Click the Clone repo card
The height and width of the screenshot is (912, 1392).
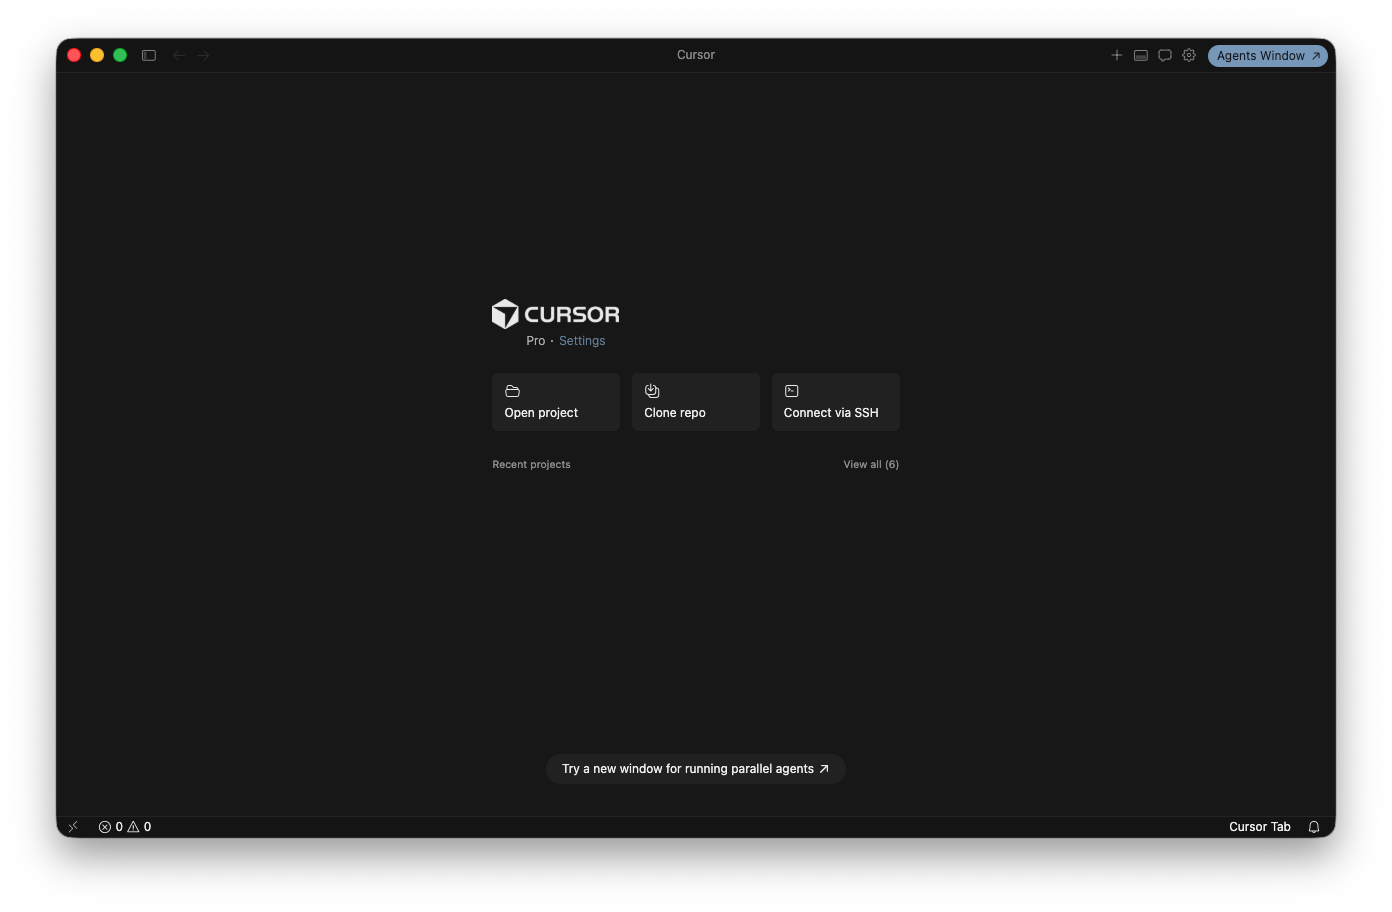pos(696,402)
